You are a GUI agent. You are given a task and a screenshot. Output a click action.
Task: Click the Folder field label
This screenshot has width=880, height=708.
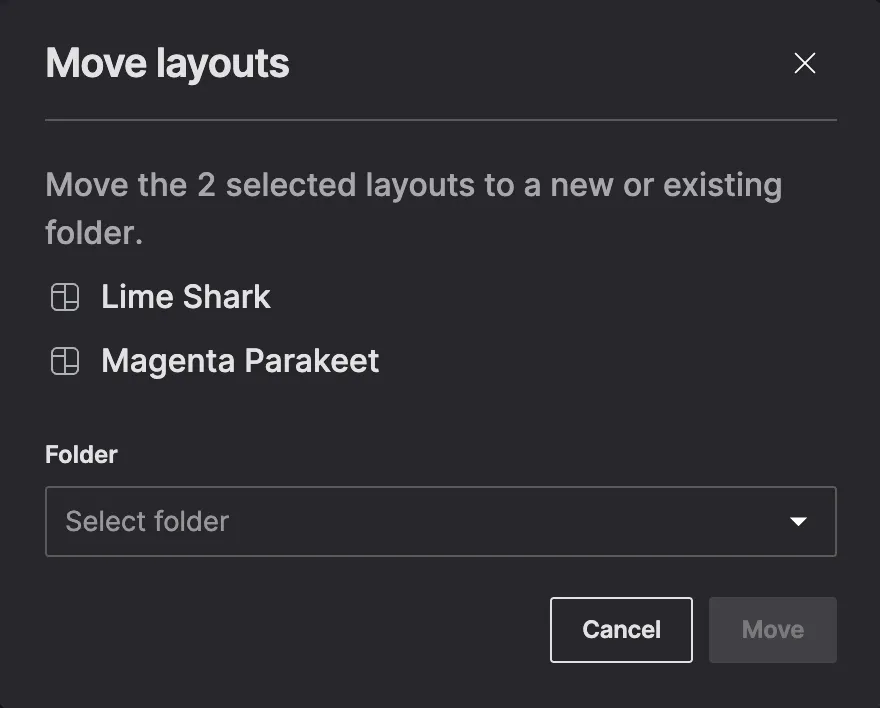click(80, 454)
